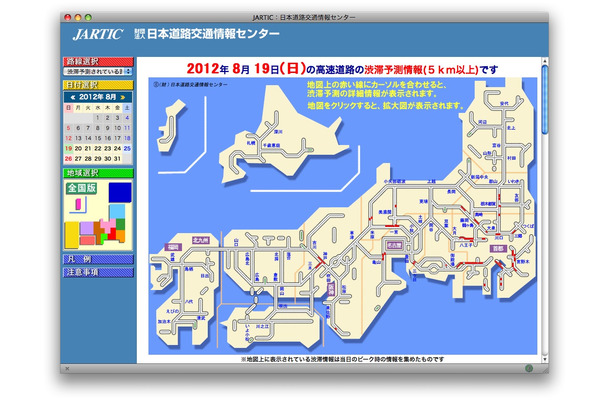
Task: Select August 24 in the calendar
Action: pyautogui.click(x=117, y=148)
